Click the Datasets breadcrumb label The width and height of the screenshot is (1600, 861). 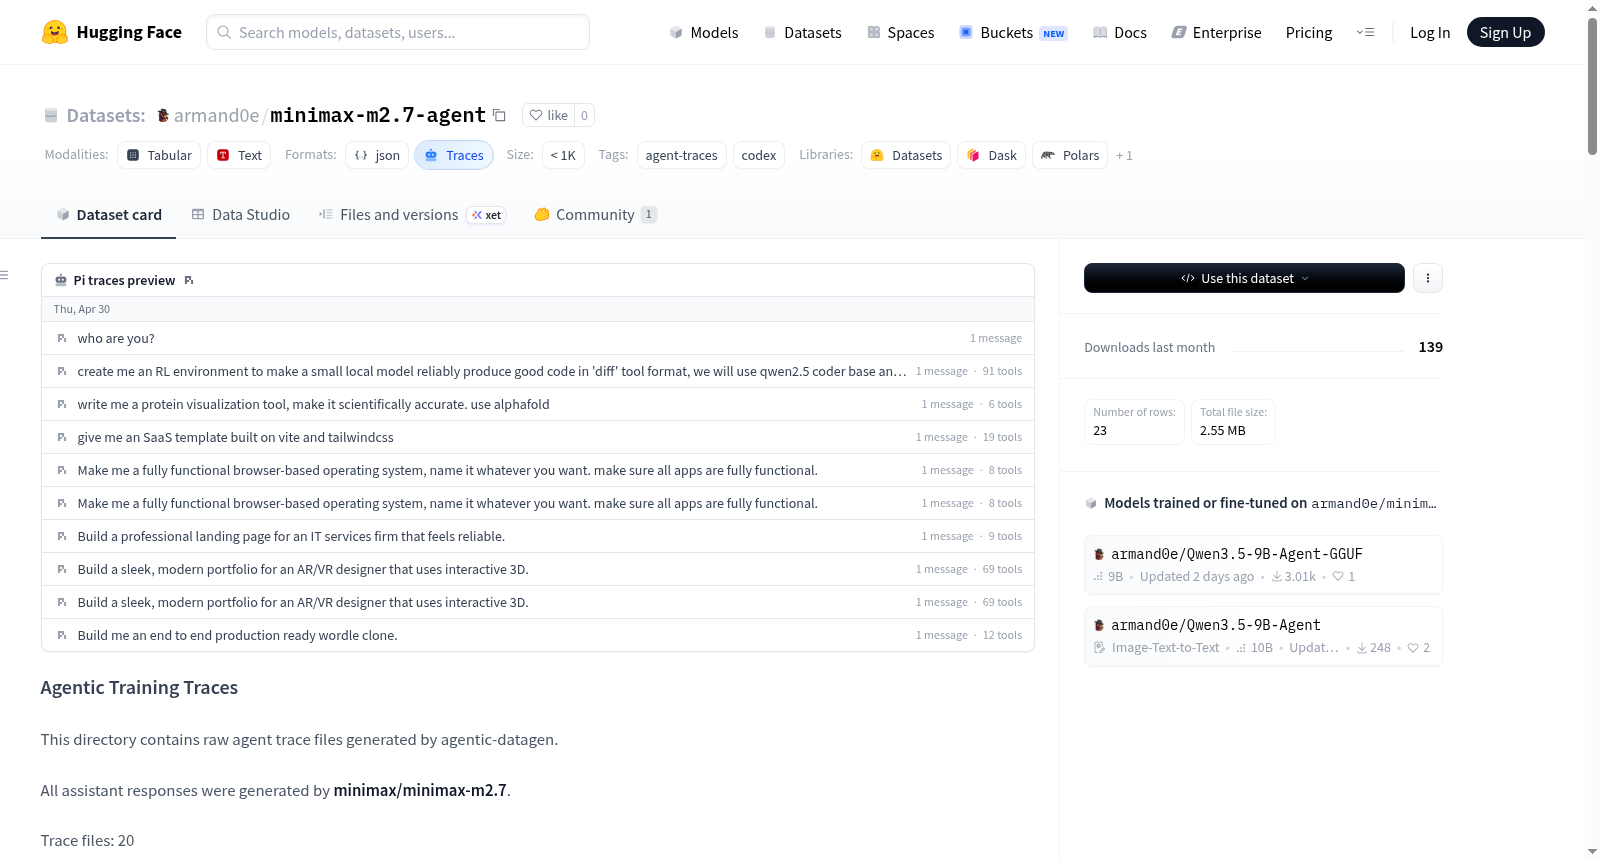coord(106,115)
